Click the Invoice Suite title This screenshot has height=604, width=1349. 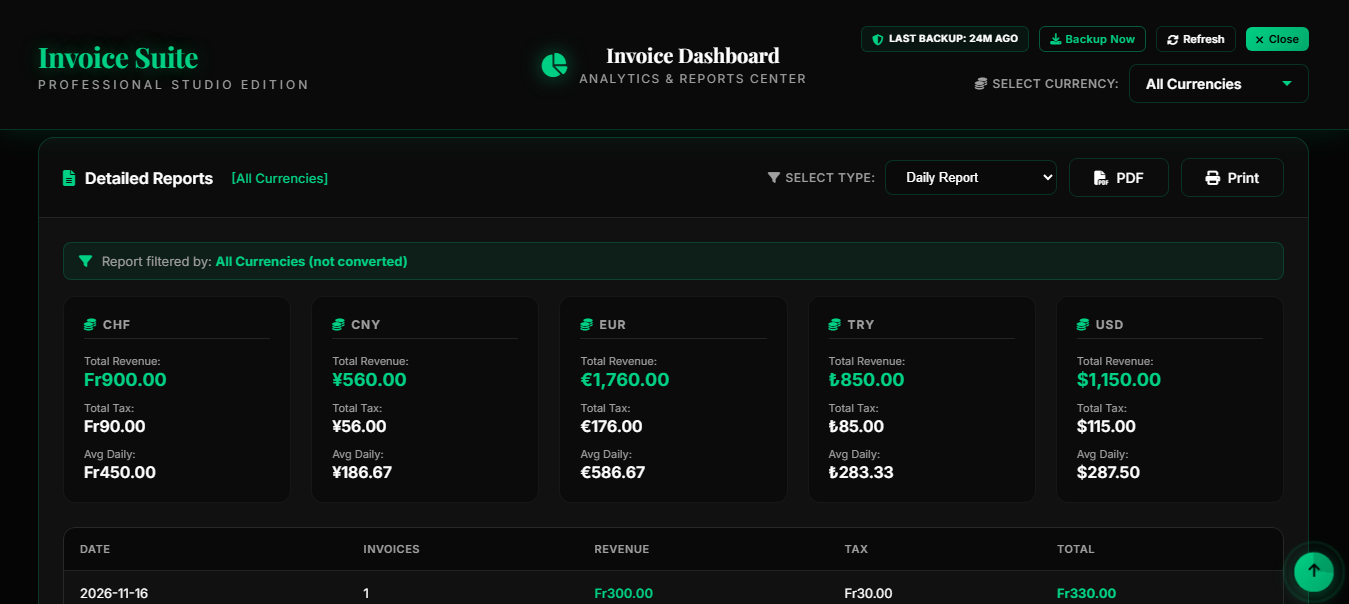(x=118, y=58)
